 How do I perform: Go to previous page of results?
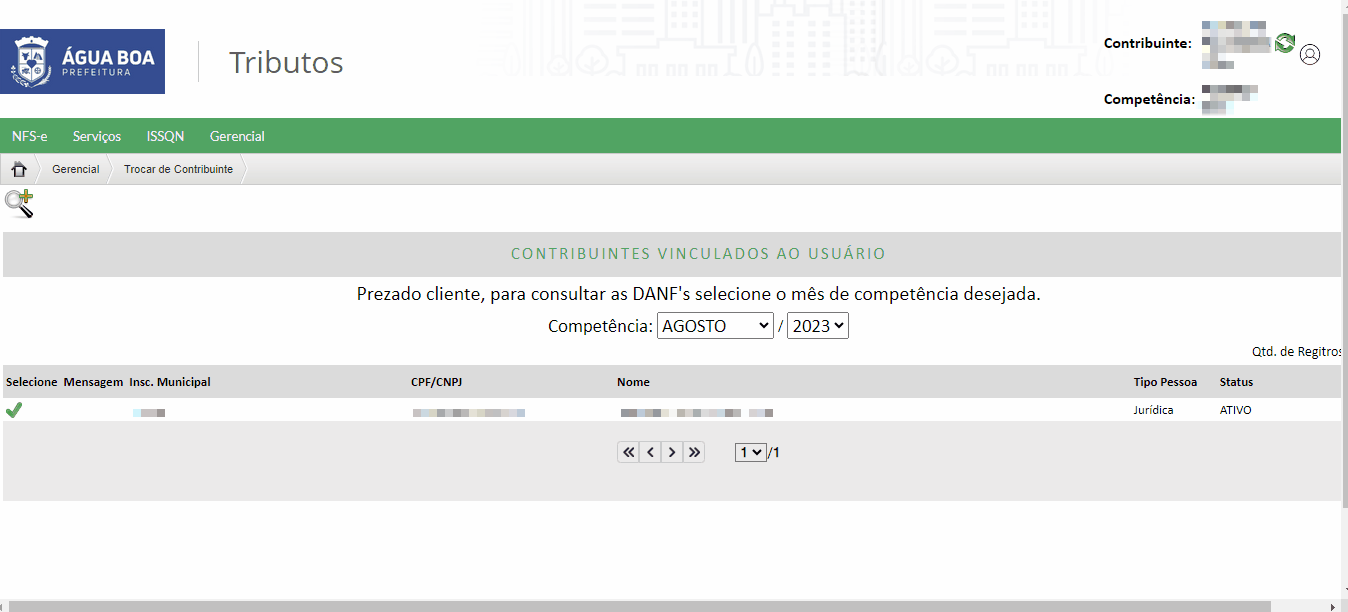[650, 452]
